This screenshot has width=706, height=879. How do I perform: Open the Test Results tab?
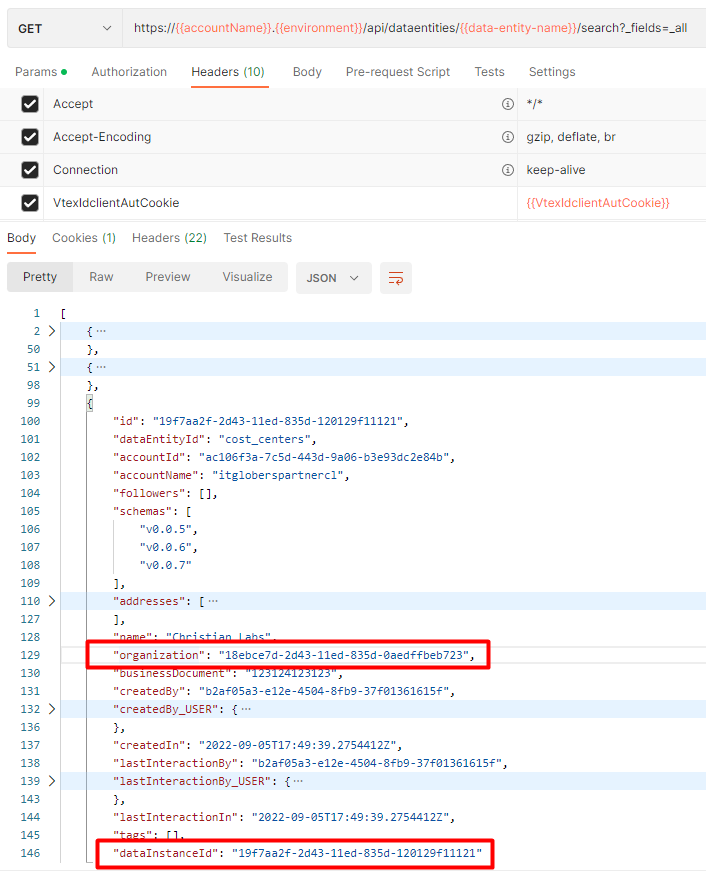click(x=257, y=238)
